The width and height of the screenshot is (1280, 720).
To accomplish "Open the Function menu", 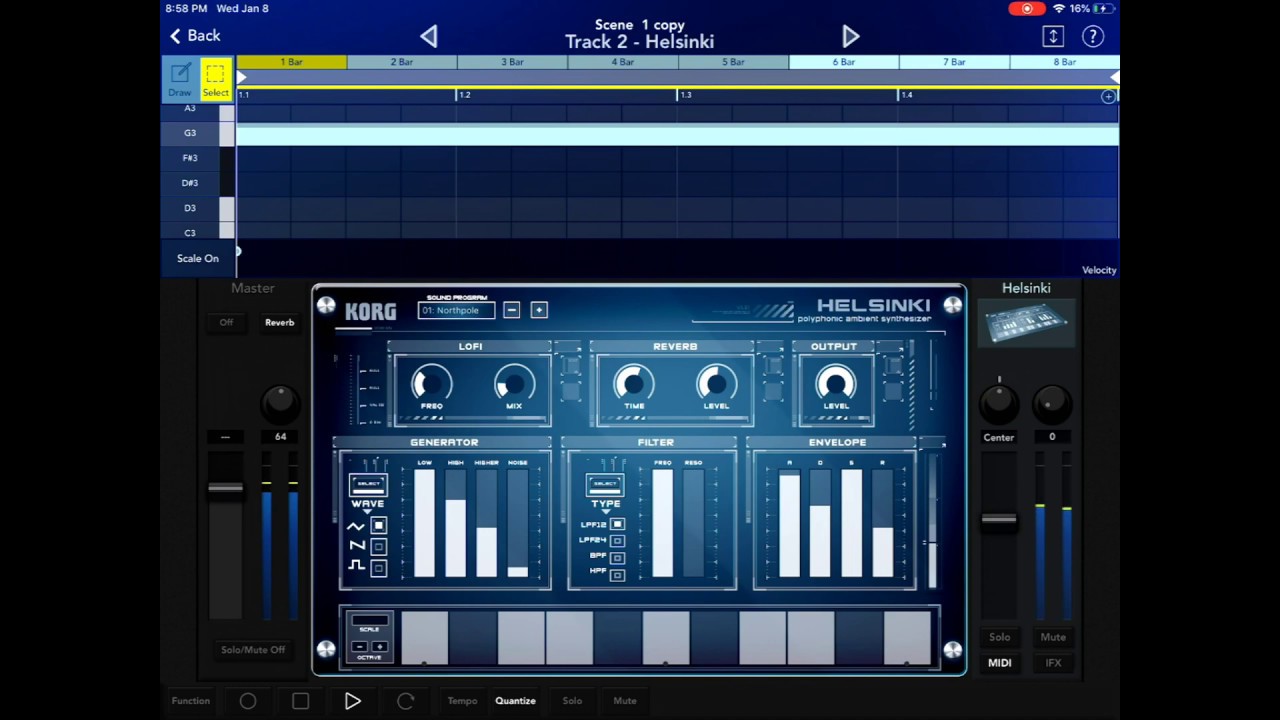I will point(191,701).
